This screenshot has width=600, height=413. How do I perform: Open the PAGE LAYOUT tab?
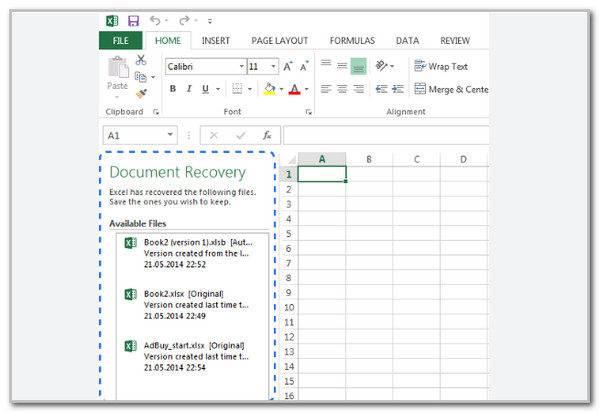(x=279, y=41)
